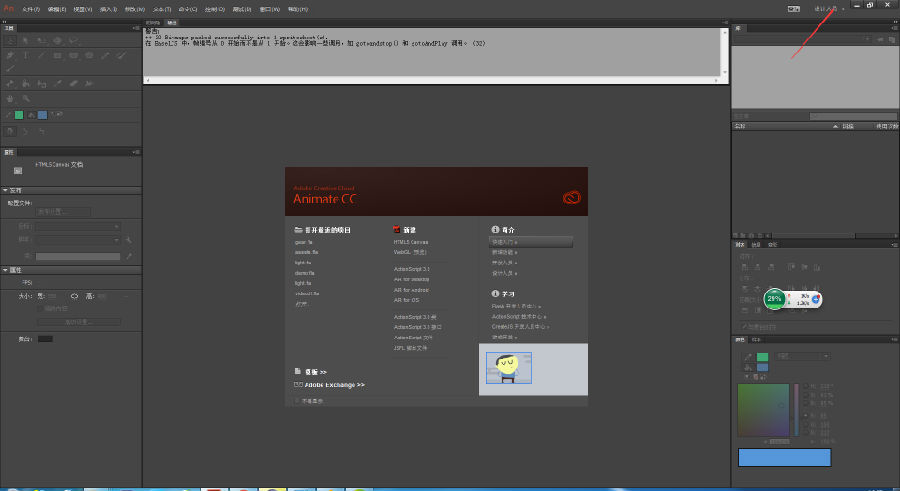Click the green stroke color swatch in Tools
900x491 pixels.
pyautogui.click(x=19, y=115)
